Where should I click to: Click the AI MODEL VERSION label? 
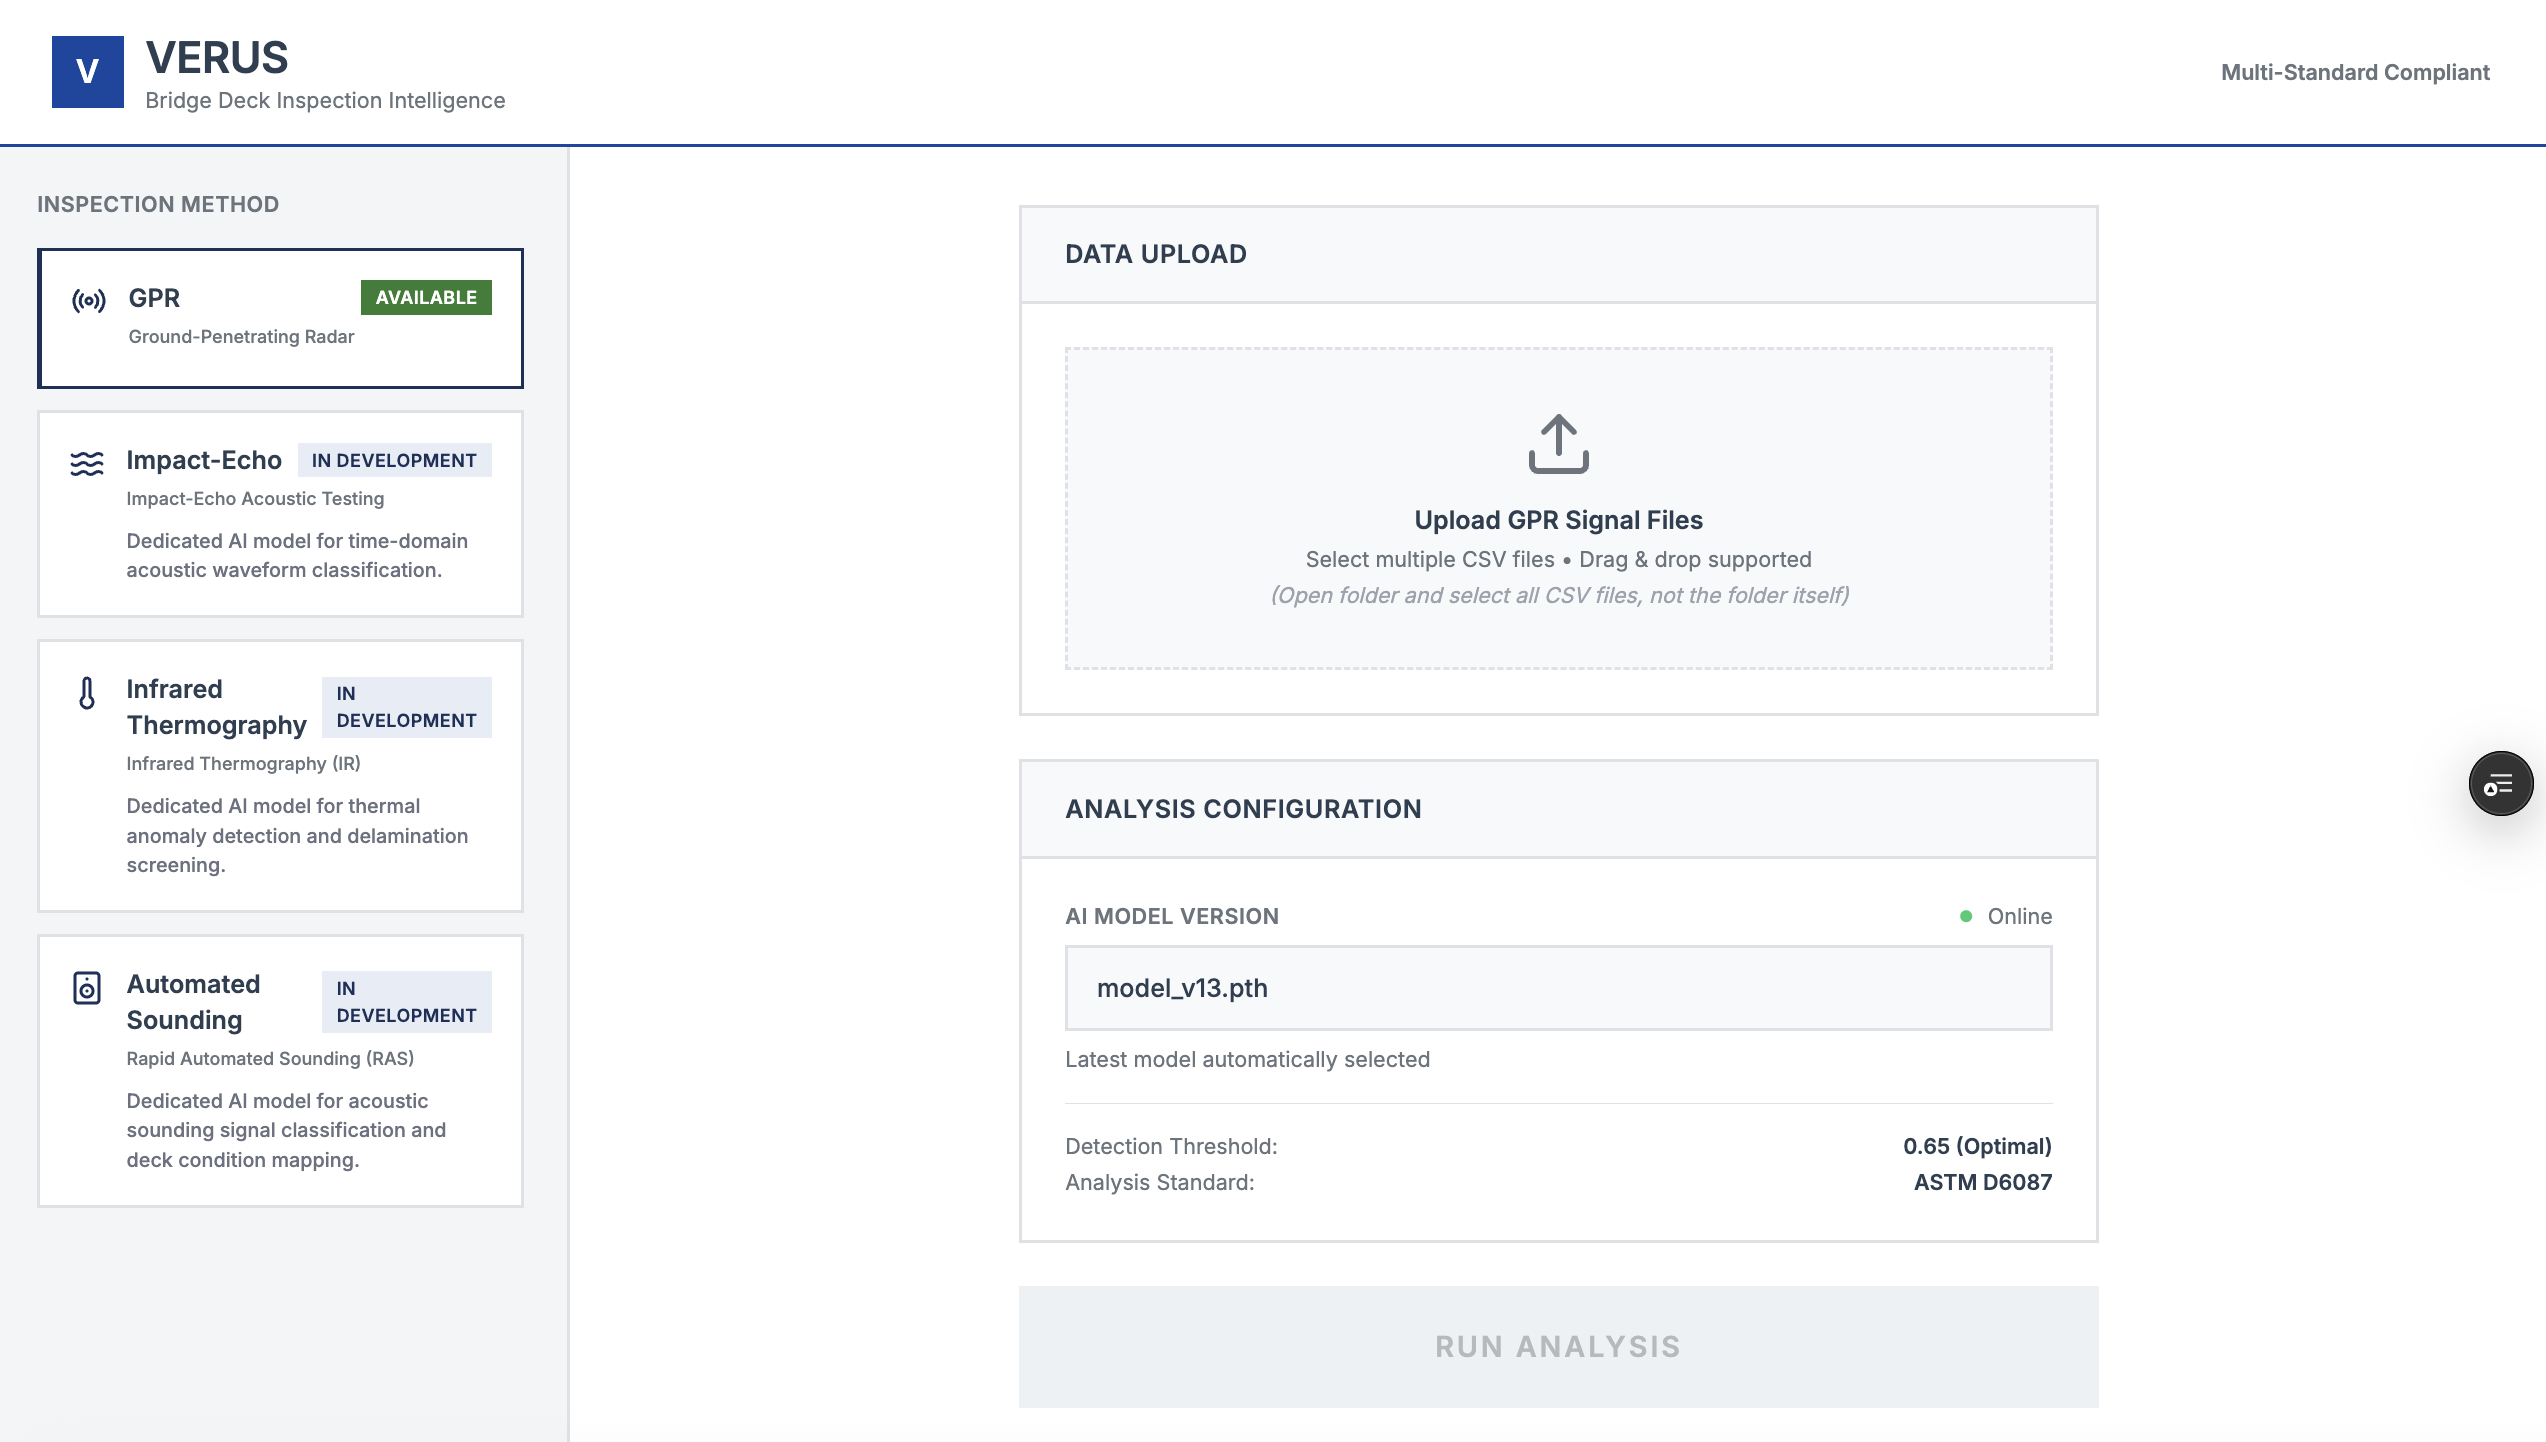coord(1172,916)
